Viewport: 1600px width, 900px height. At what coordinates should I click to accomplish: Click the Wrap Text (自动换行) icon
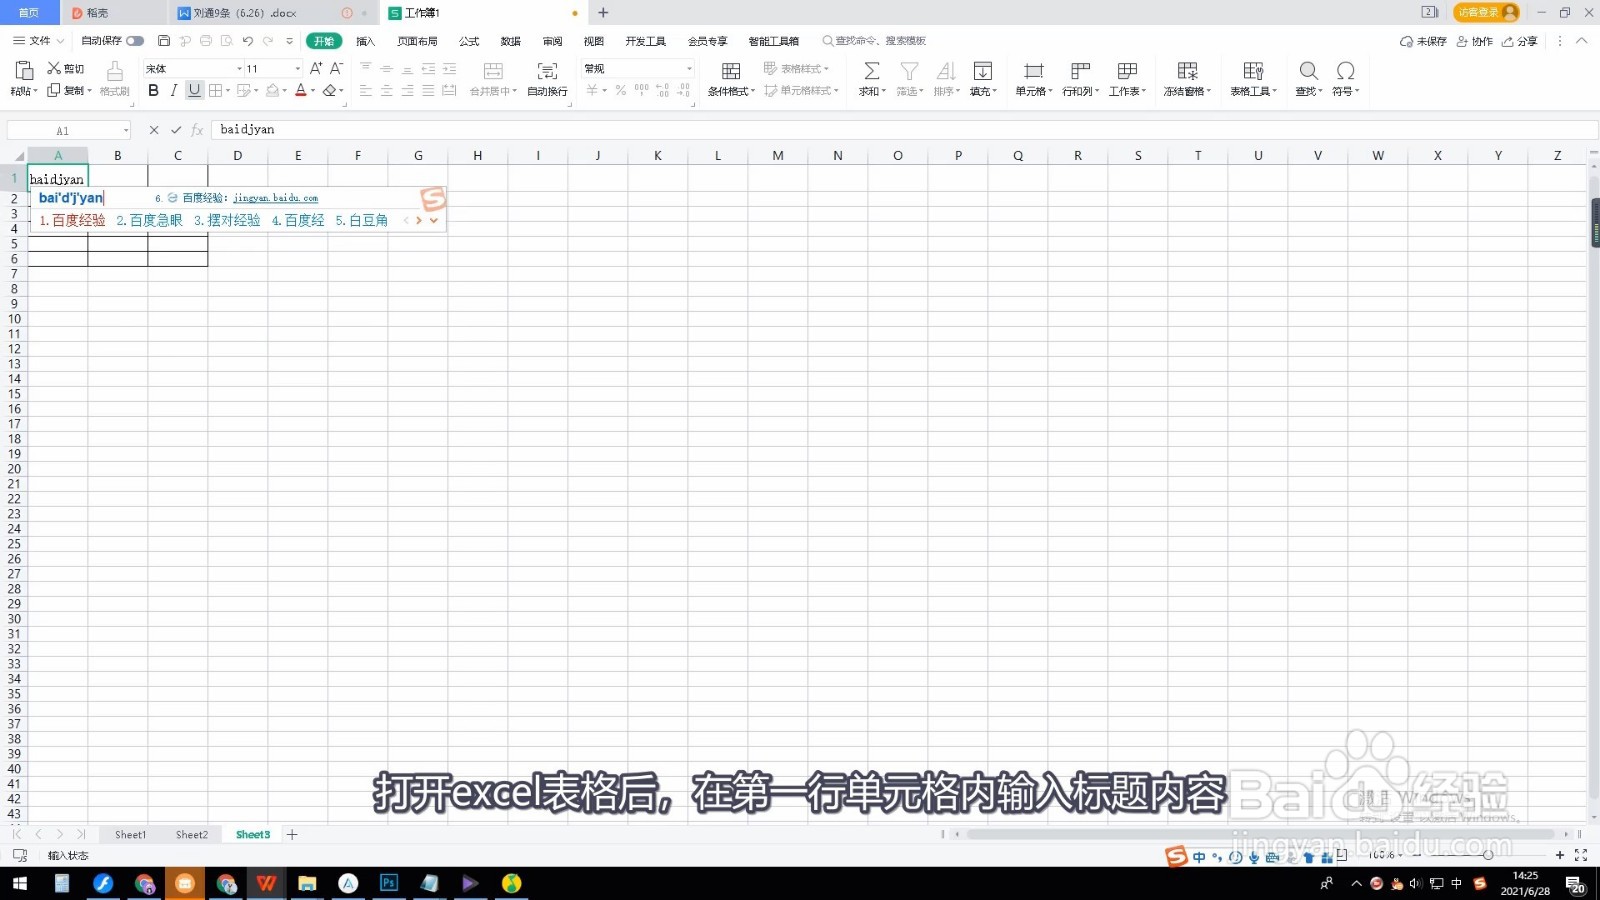tap(547, 71)
